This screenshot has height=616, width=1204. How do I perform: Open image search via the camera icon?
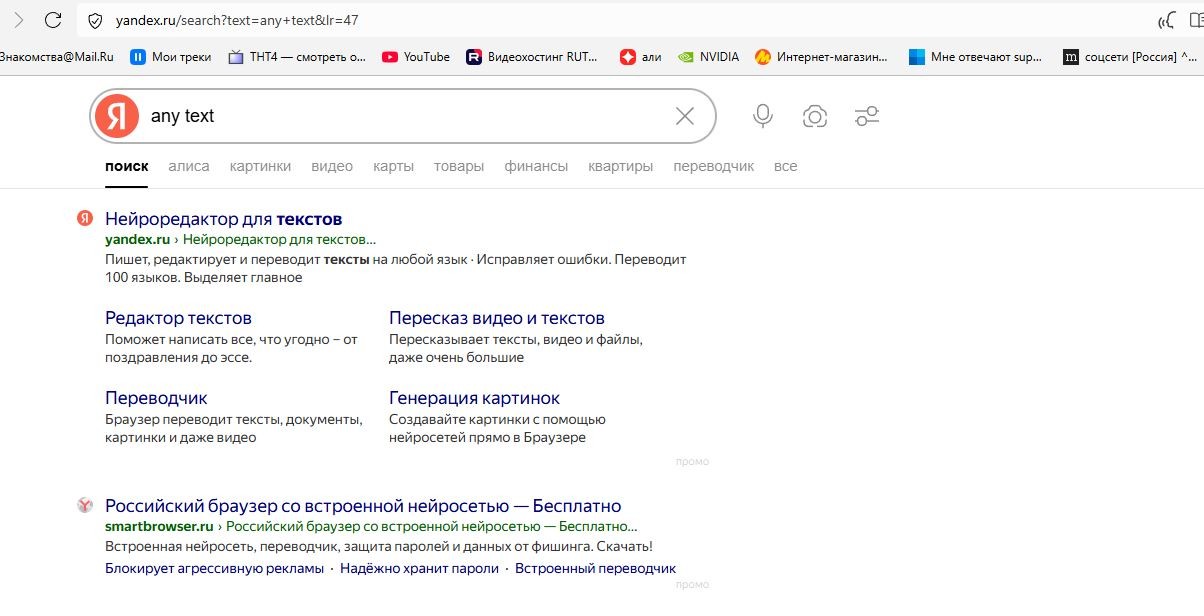(815, 116)
